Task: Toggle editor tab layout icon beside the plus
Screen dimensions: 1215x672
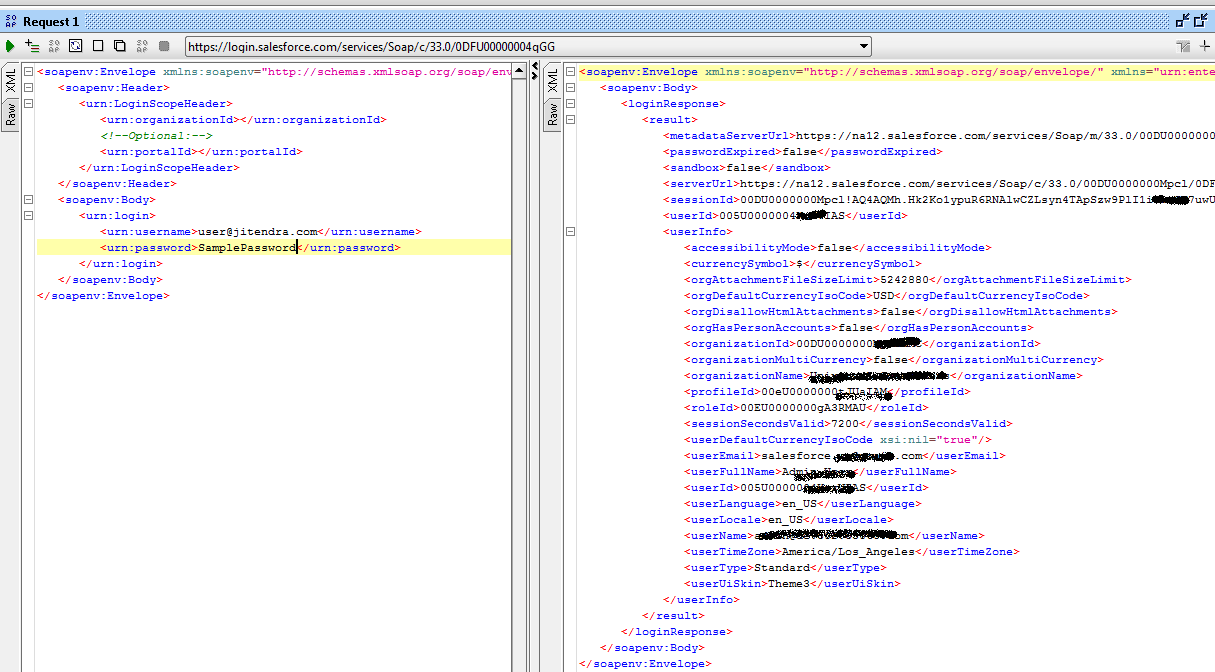Action: tap(1184, 46)
